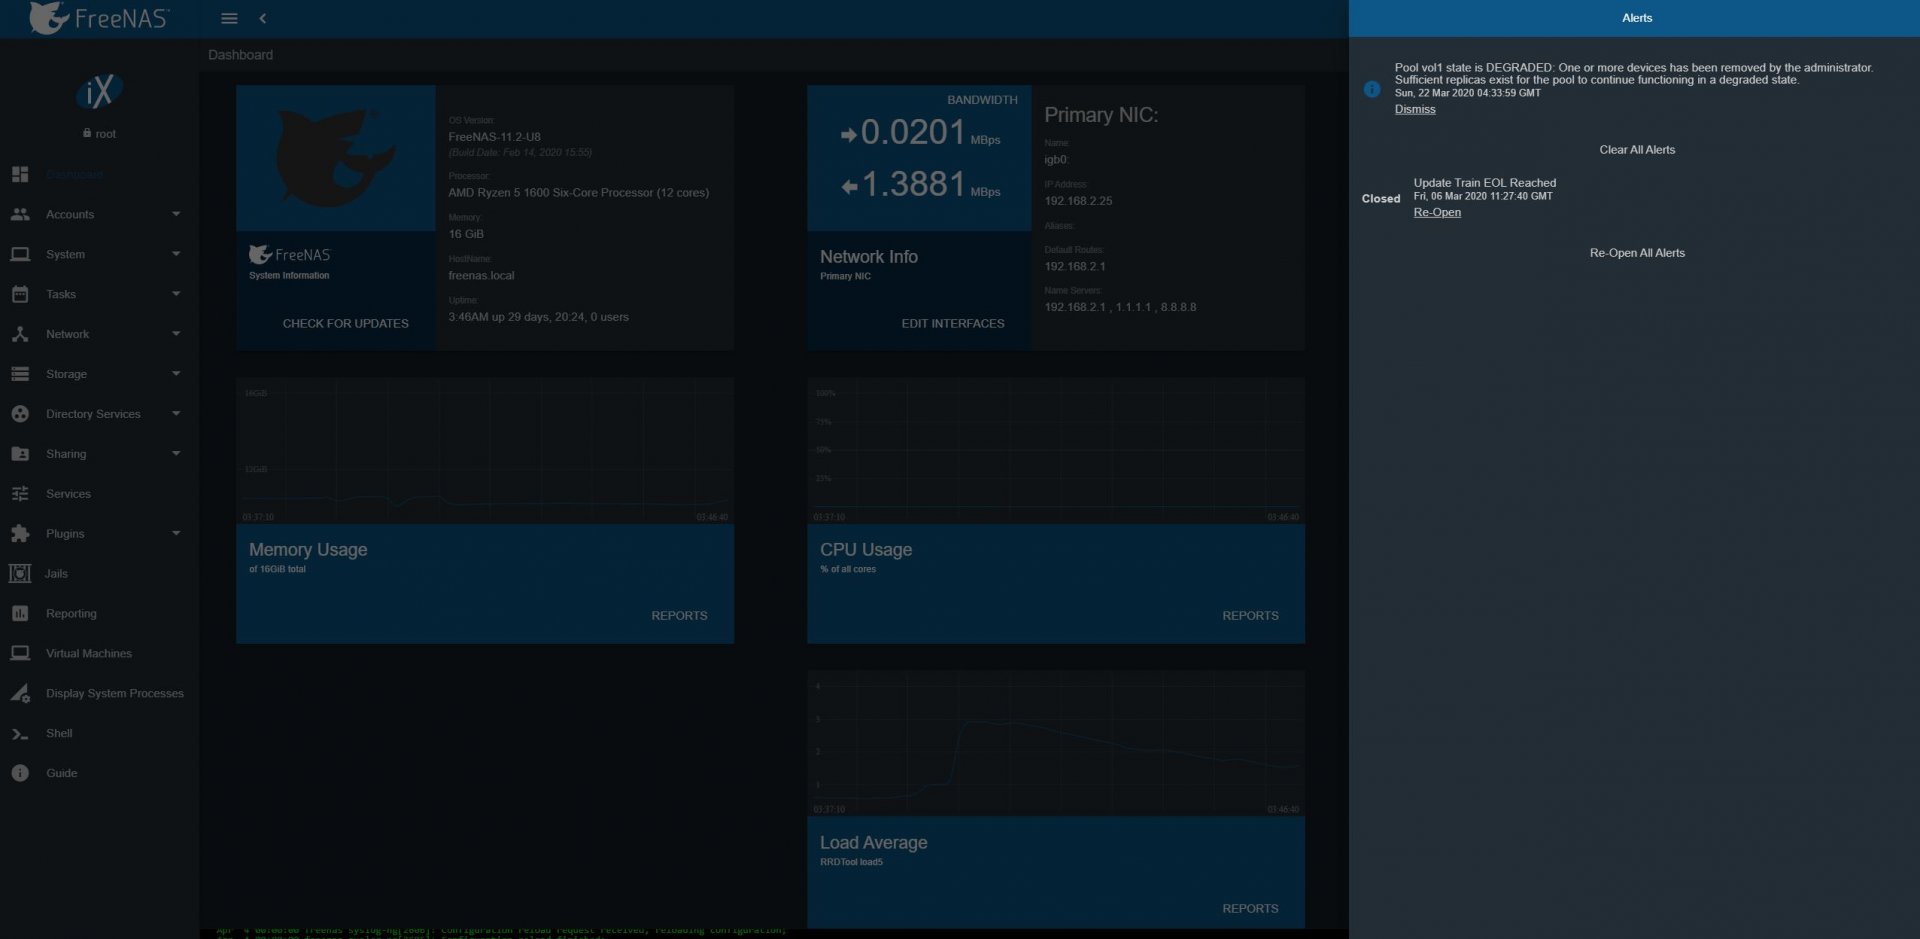
Task: Open Guide in the sidebar
Action: [x=61, y=773]
